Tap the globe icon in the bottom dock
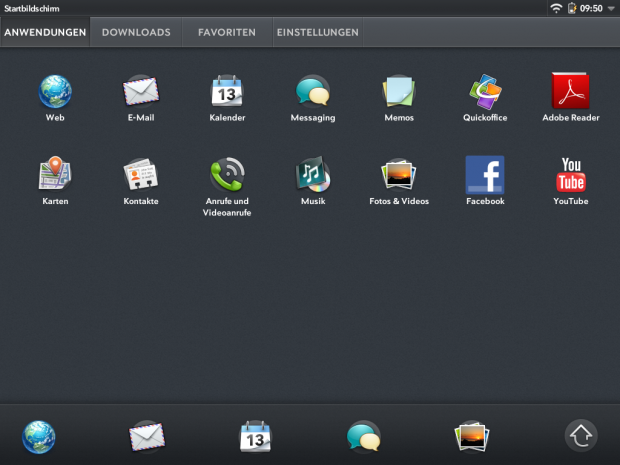The width and height of the screenshot is (620, 465). point(39,437)
